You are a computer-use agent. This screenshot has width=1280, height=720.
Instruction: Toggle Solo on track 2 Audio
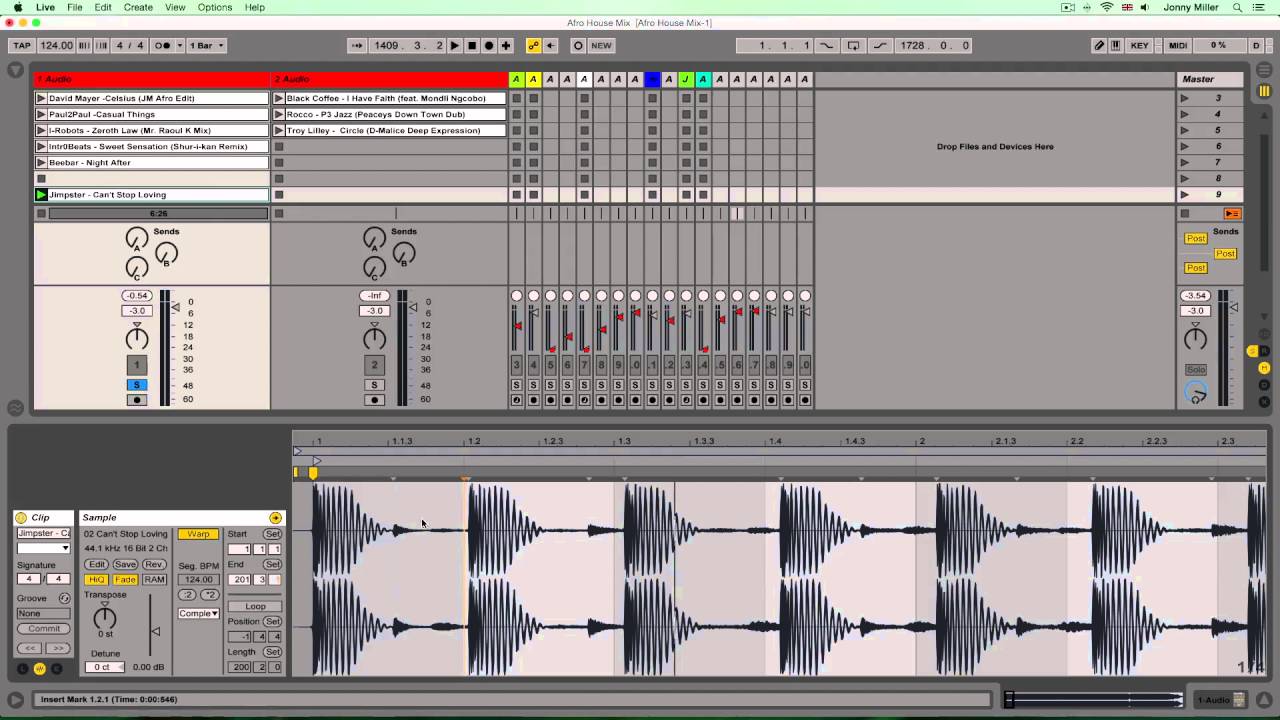[x=374, y=385]
